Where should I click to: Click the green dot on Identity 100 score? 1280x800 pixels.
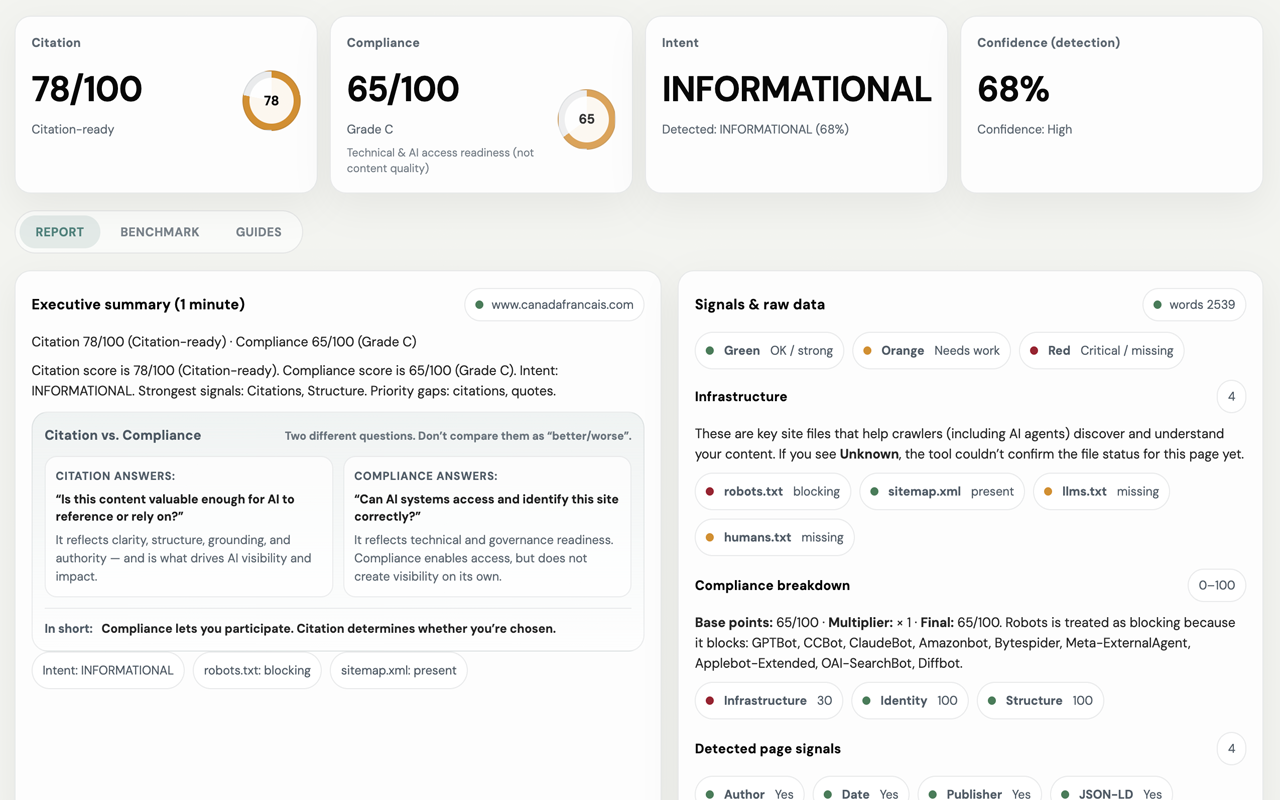(x=868, y=701)
